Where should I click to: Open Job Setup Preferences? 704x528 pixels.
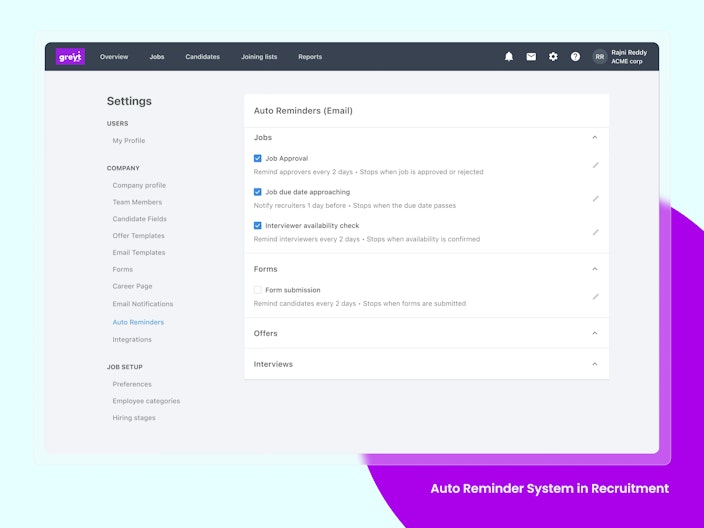132,384
